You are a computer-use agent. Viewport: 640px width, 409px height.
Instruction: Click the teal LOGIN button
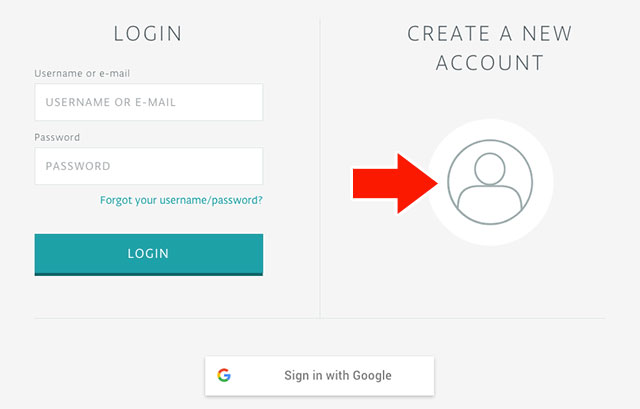point(149,254)
